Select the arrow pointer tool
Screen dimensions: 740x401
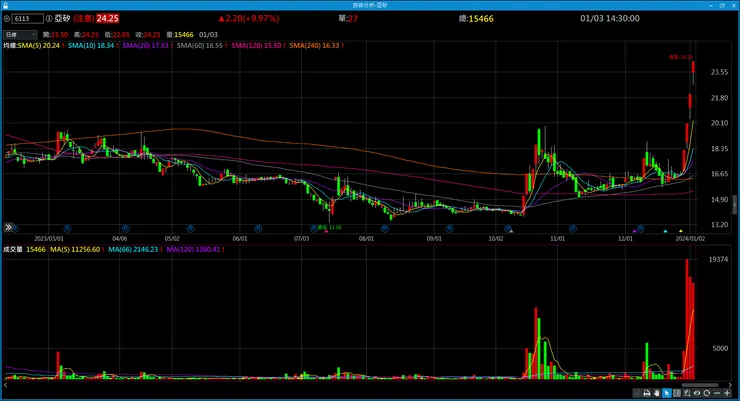click(666, 393)
